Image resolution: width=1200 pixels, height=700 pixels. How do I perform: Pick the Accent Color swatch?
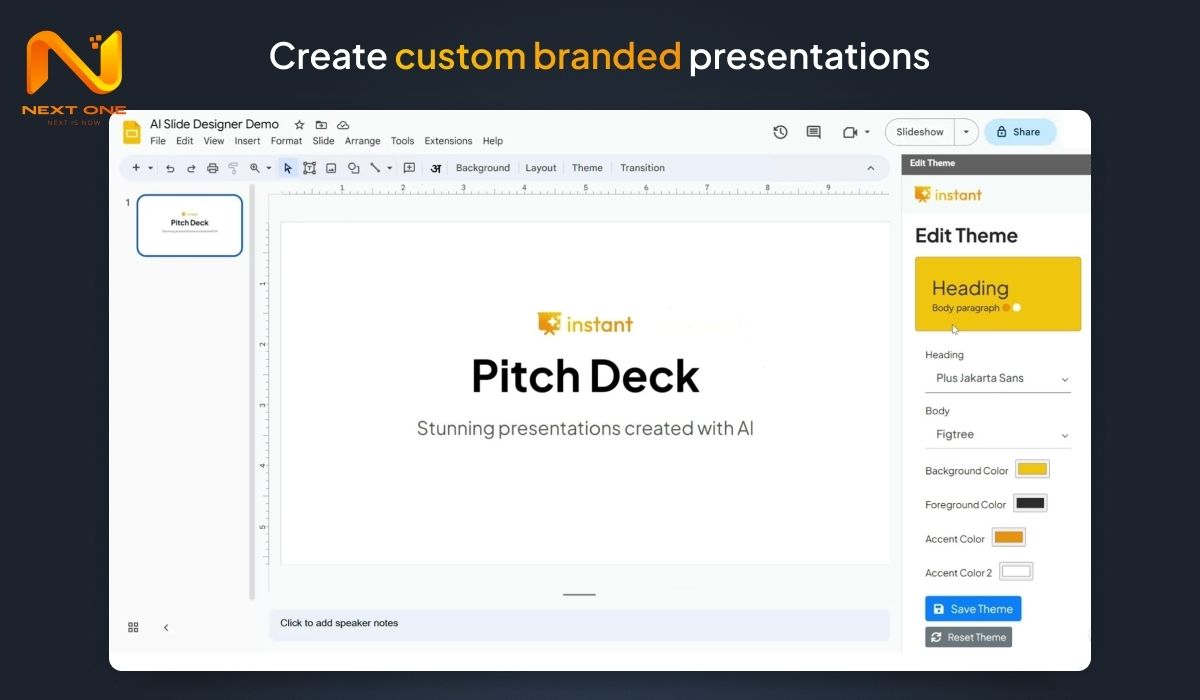[1008, 538]
